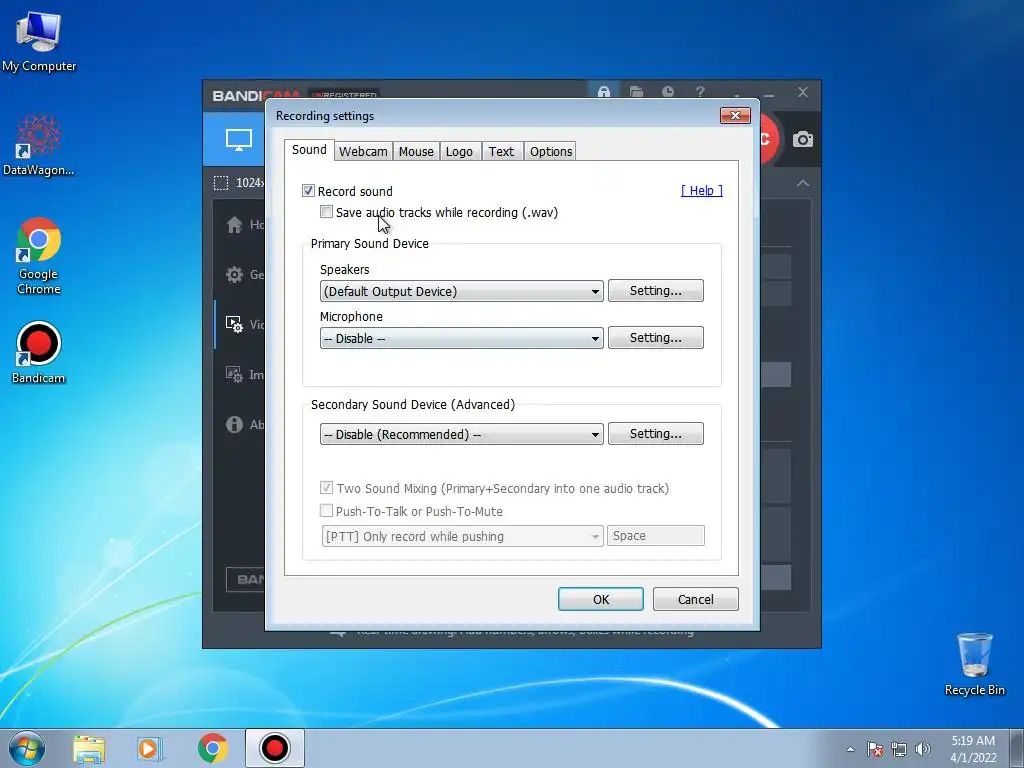
Task: Switch to the Webcam tab
Action: pyautogui.click(x=363, y=152)
